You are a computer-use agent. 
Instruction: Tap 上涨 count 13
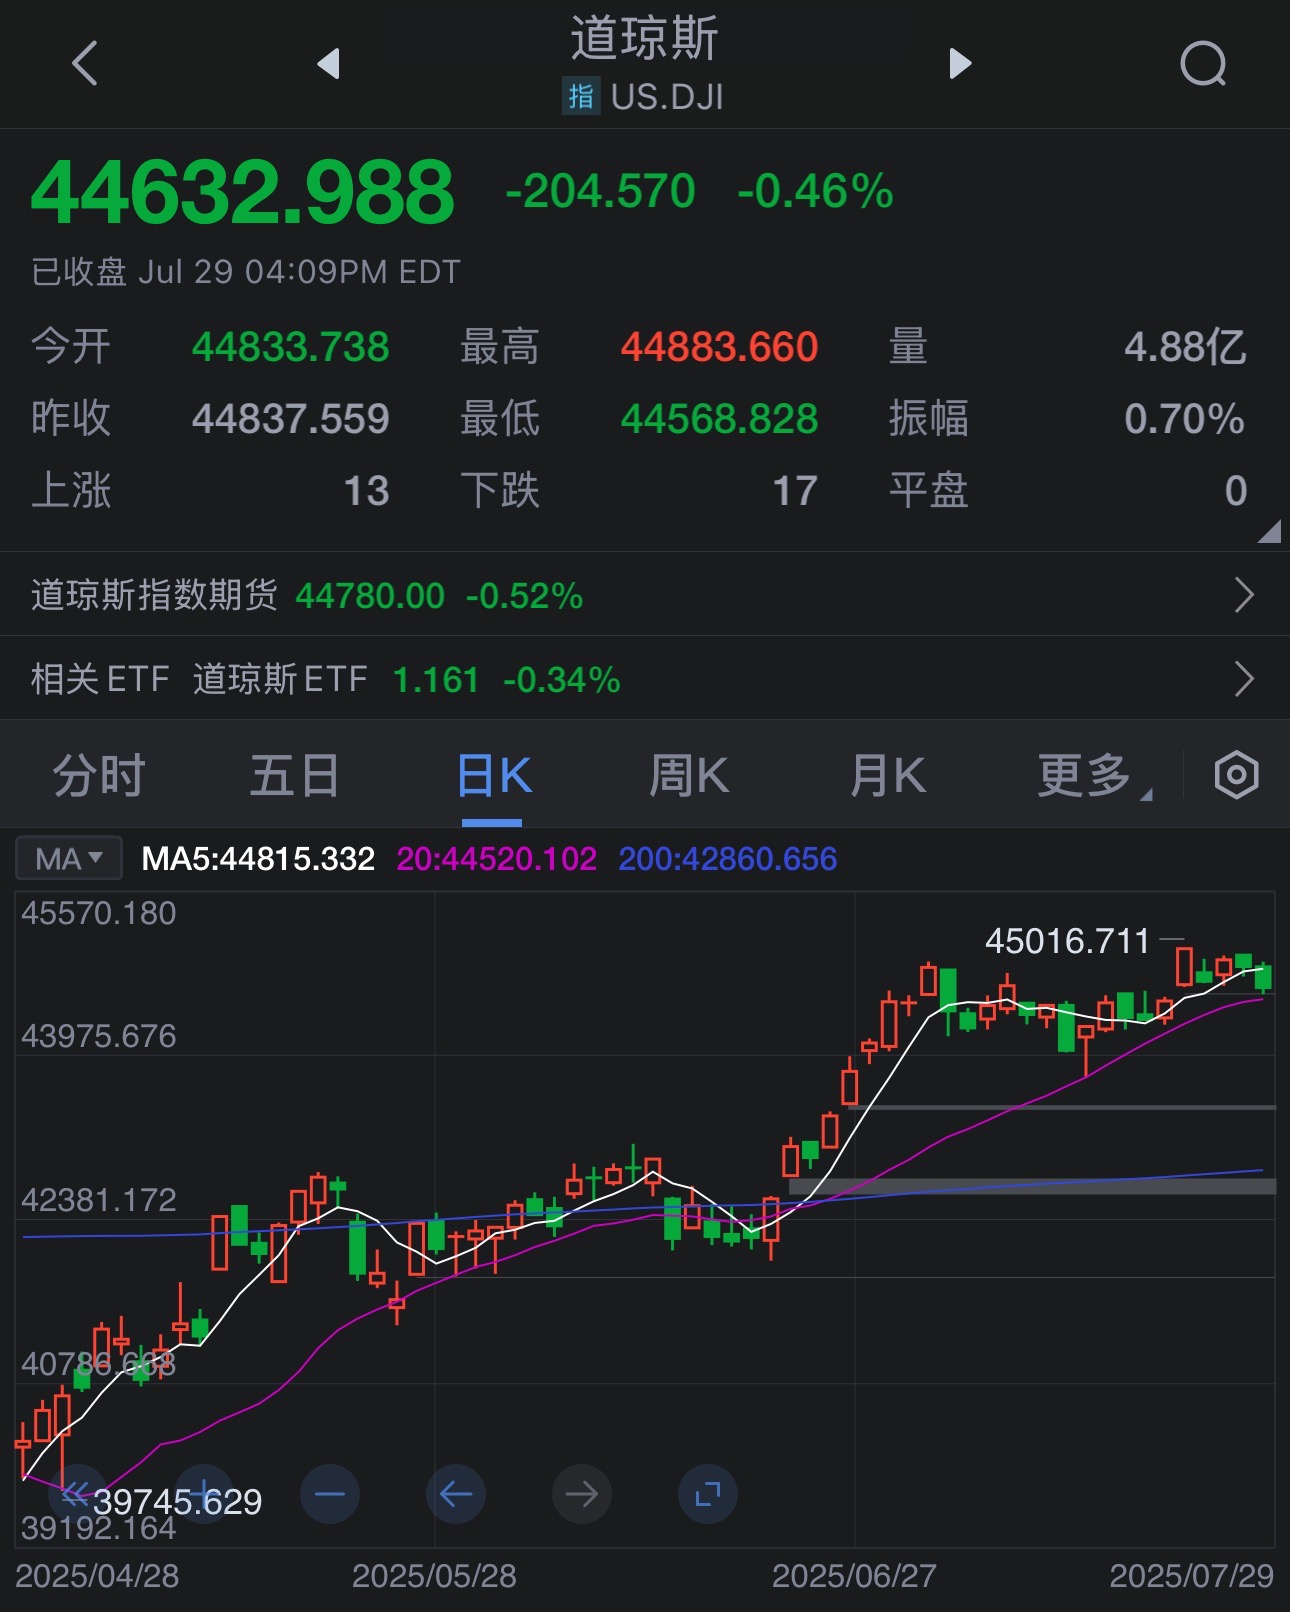[366, 491]
